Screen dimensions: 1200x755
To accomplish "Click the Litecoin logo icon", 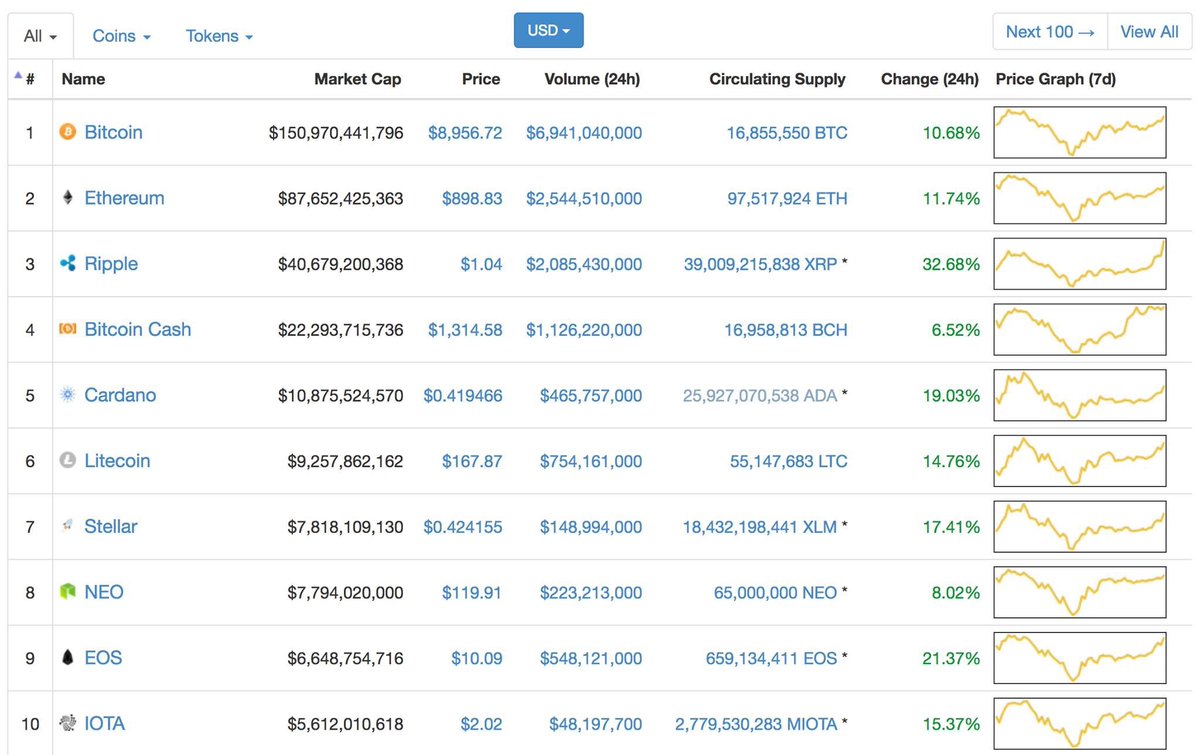I will (x=68, y=461).
